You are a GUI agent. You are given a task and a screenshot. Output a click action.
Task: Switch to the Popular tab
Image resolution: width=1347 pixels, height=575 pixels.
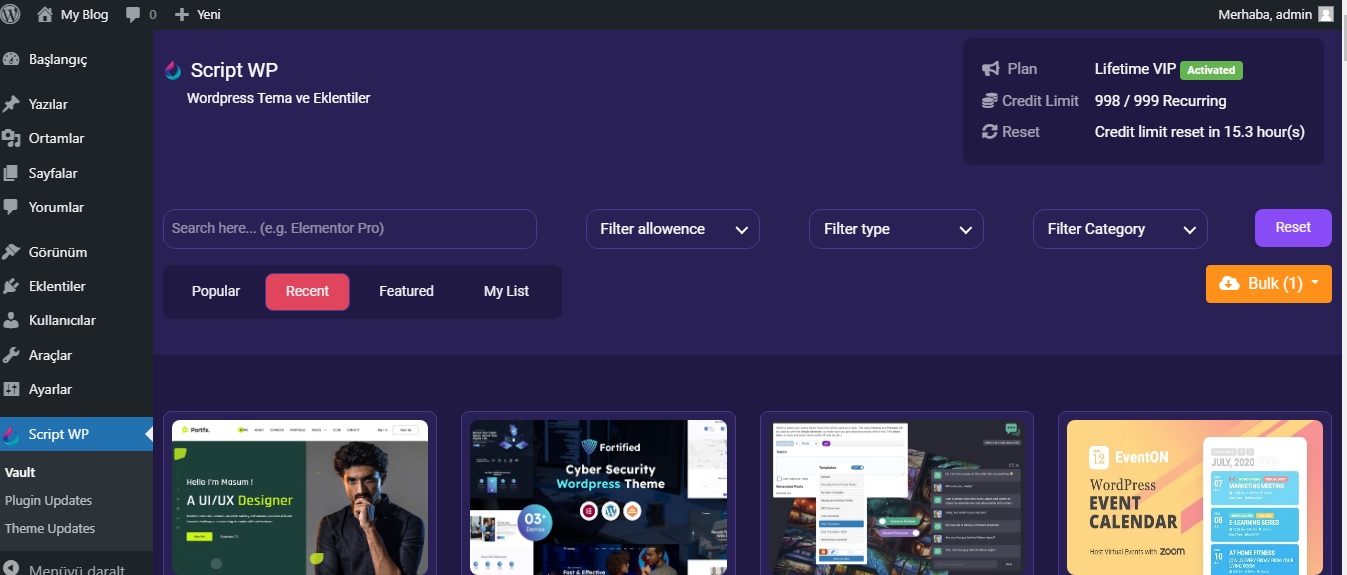[216, 291]
